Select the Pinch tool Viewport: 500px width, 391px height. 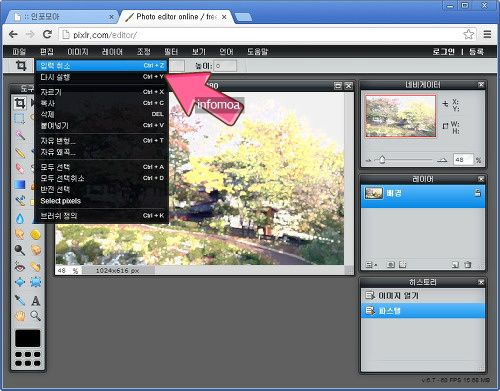point(36,282)
